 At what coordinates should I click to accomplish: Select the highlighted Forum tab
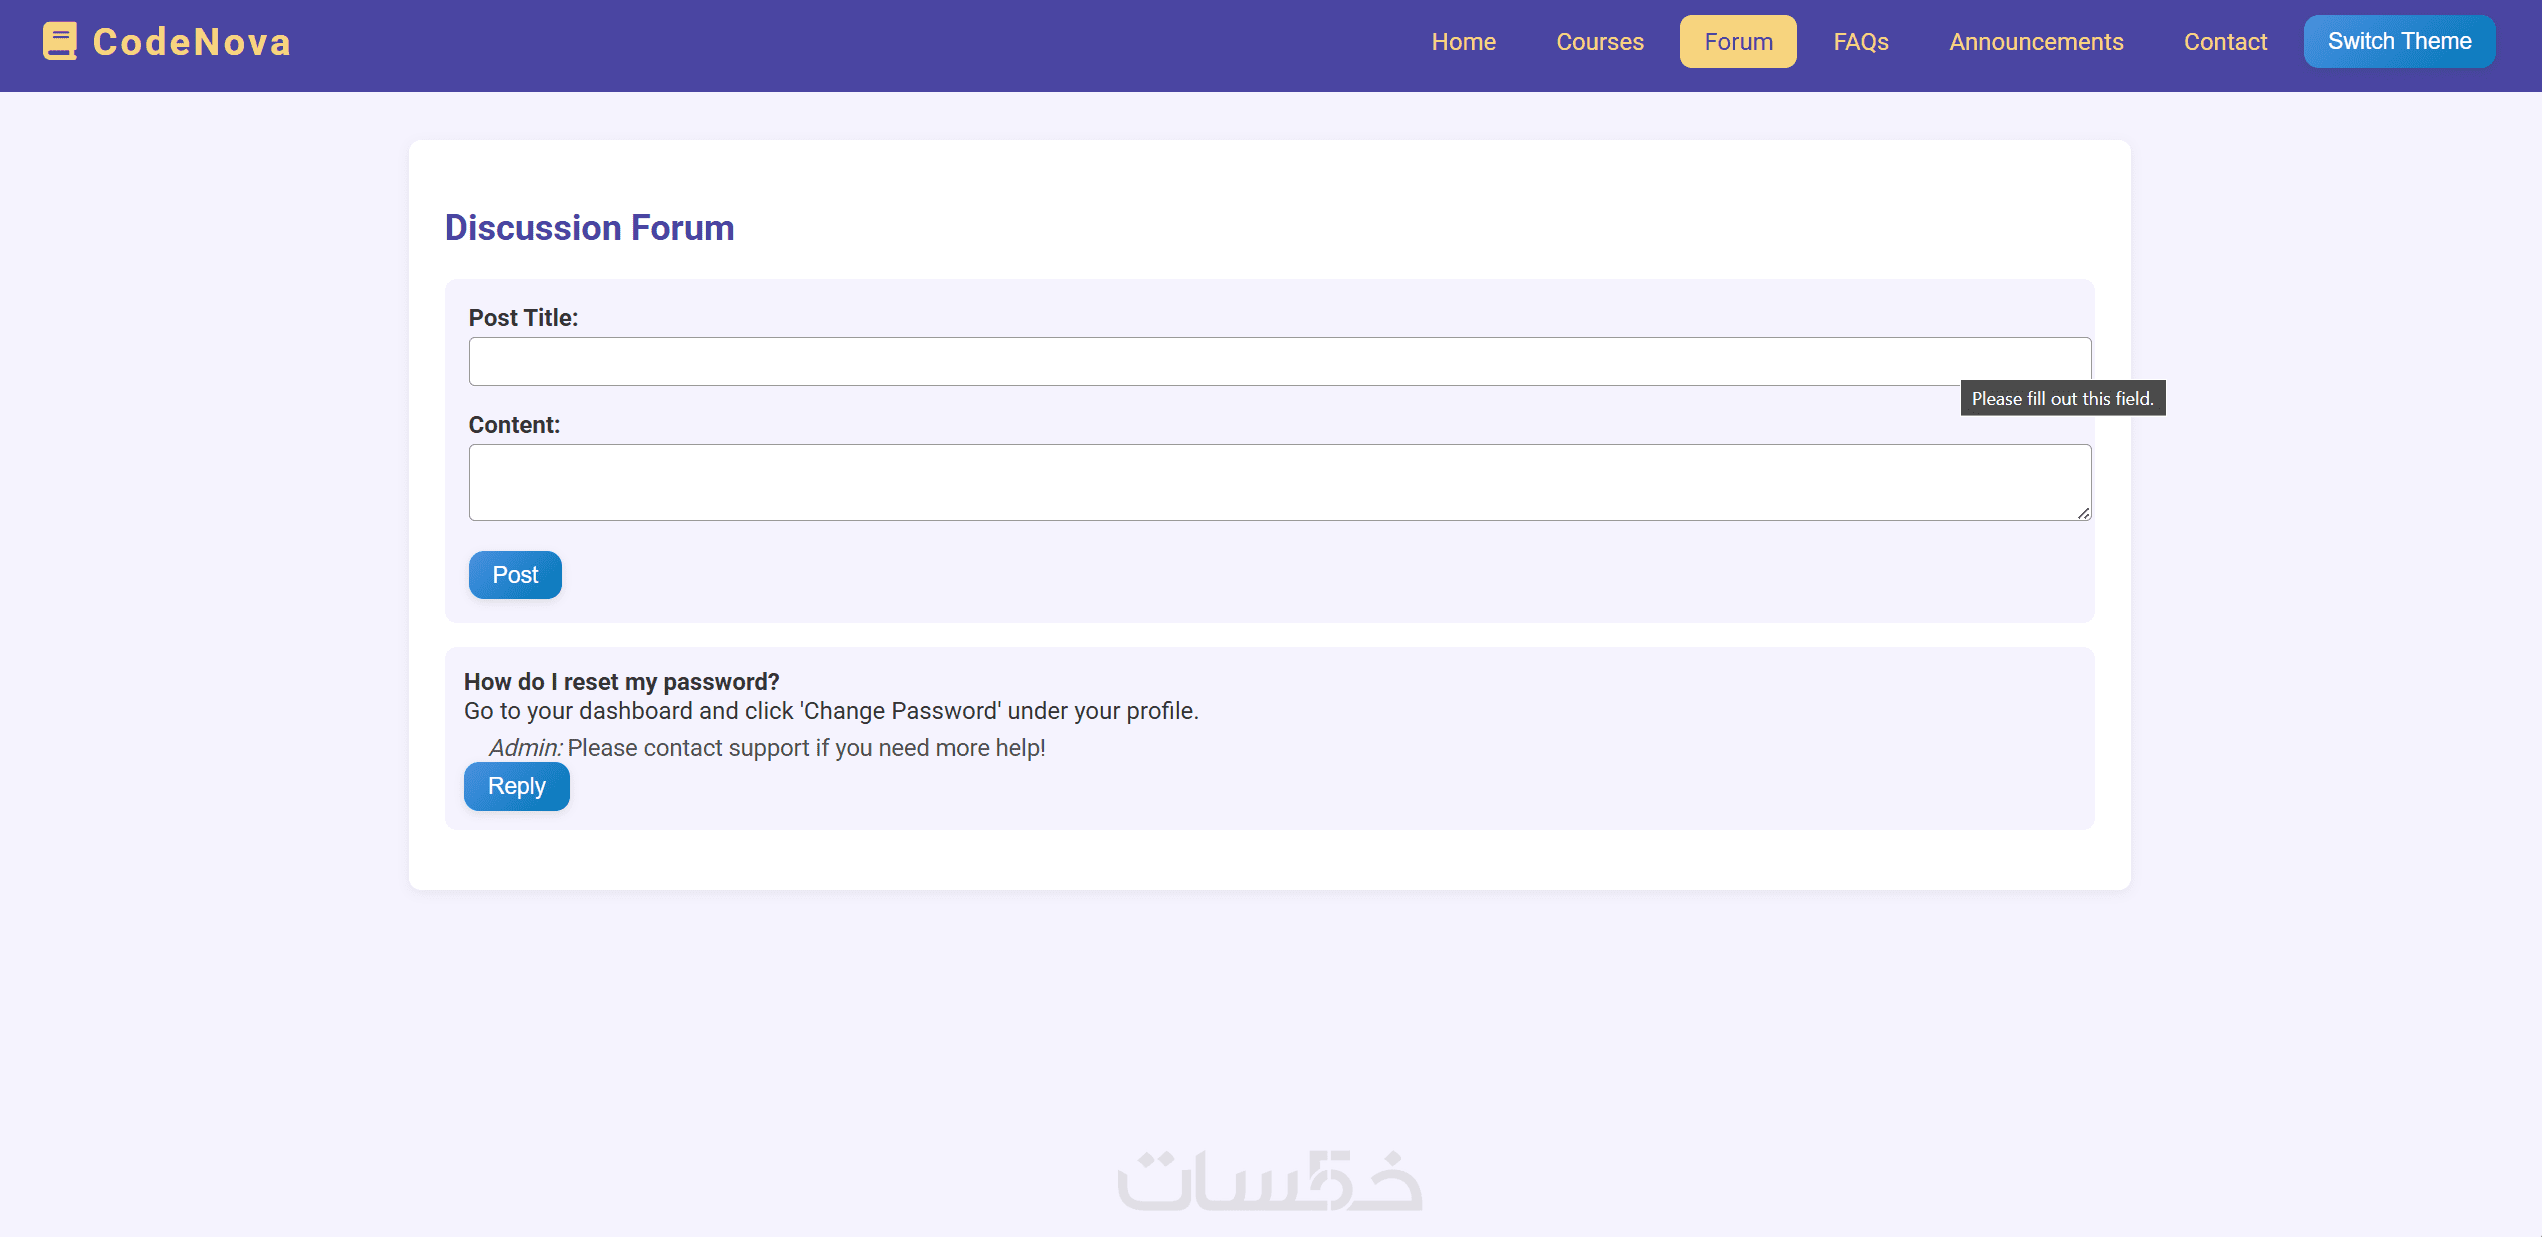click(x=1738, y=42)
